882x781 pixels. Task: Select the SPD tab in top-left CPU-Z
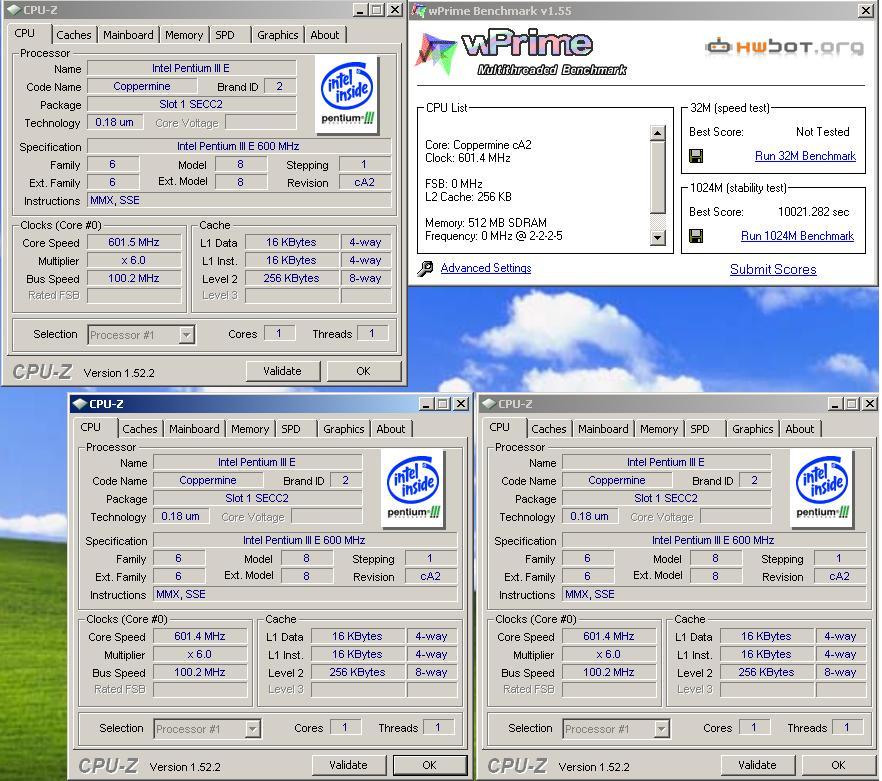[225, 35]
